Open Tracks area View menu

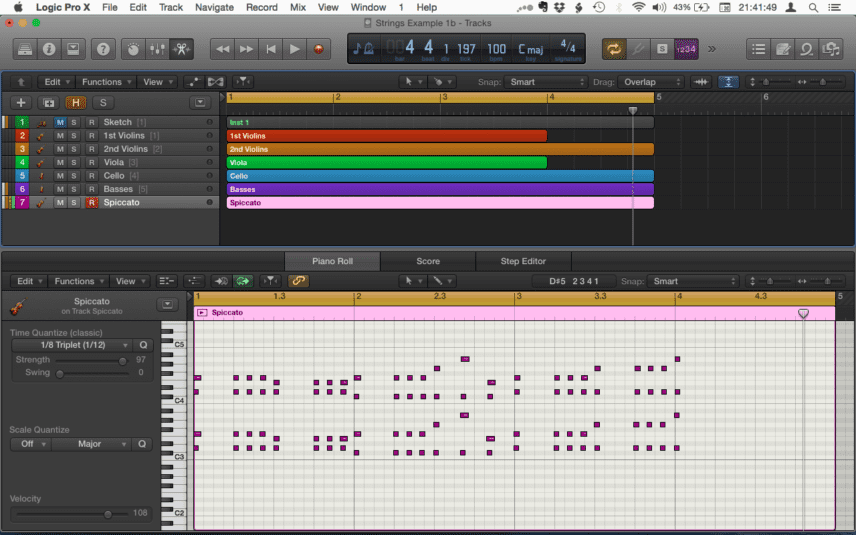[x=157, y=82]
